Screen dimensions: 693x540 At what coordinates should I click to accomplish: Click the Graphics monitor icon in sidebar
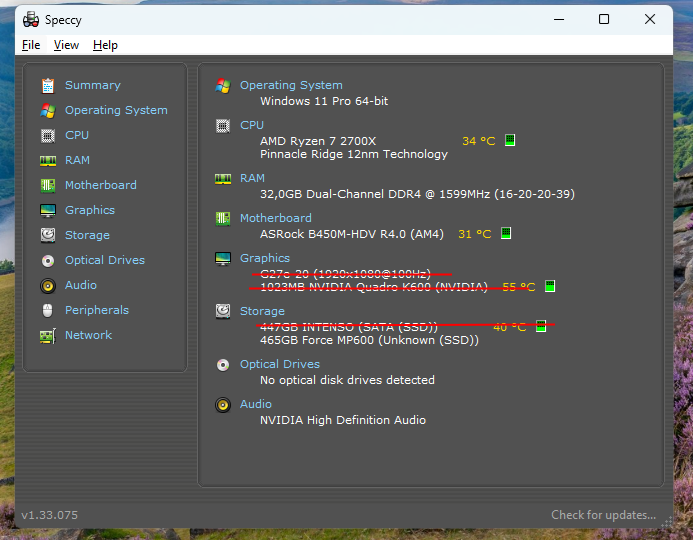48,211
